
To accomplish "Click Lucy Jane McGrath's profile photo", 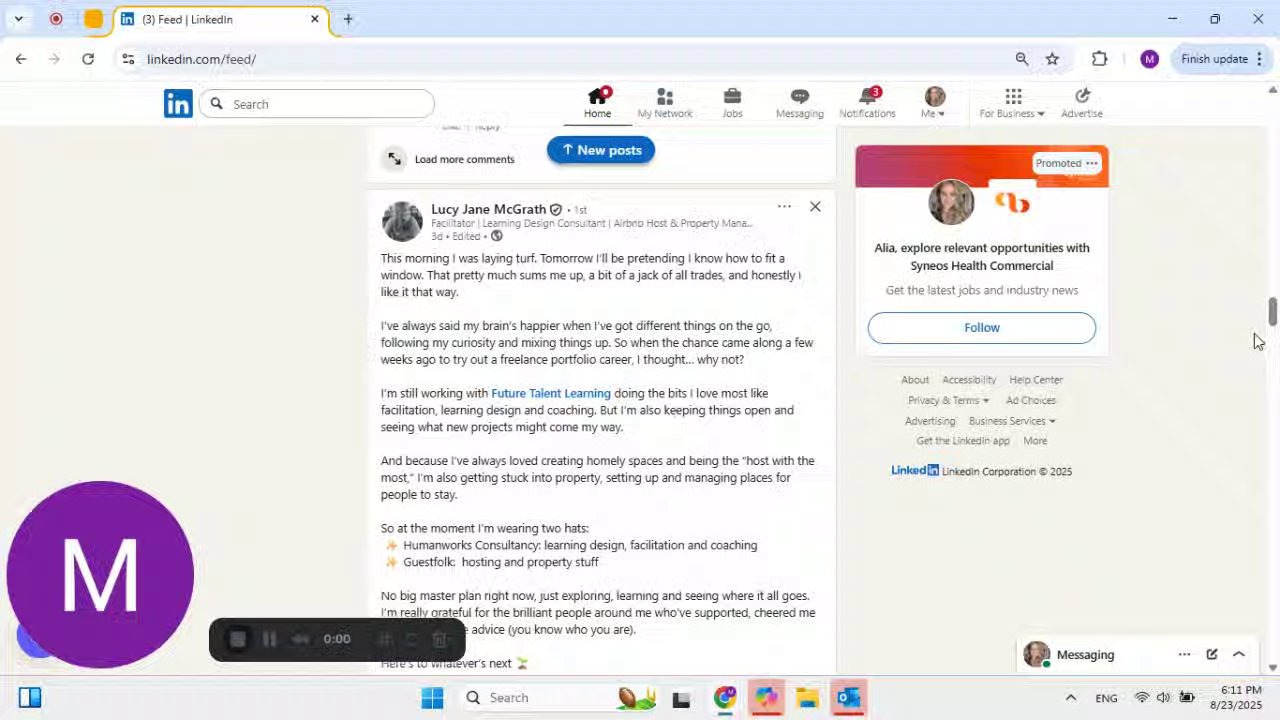I will 402,222.
